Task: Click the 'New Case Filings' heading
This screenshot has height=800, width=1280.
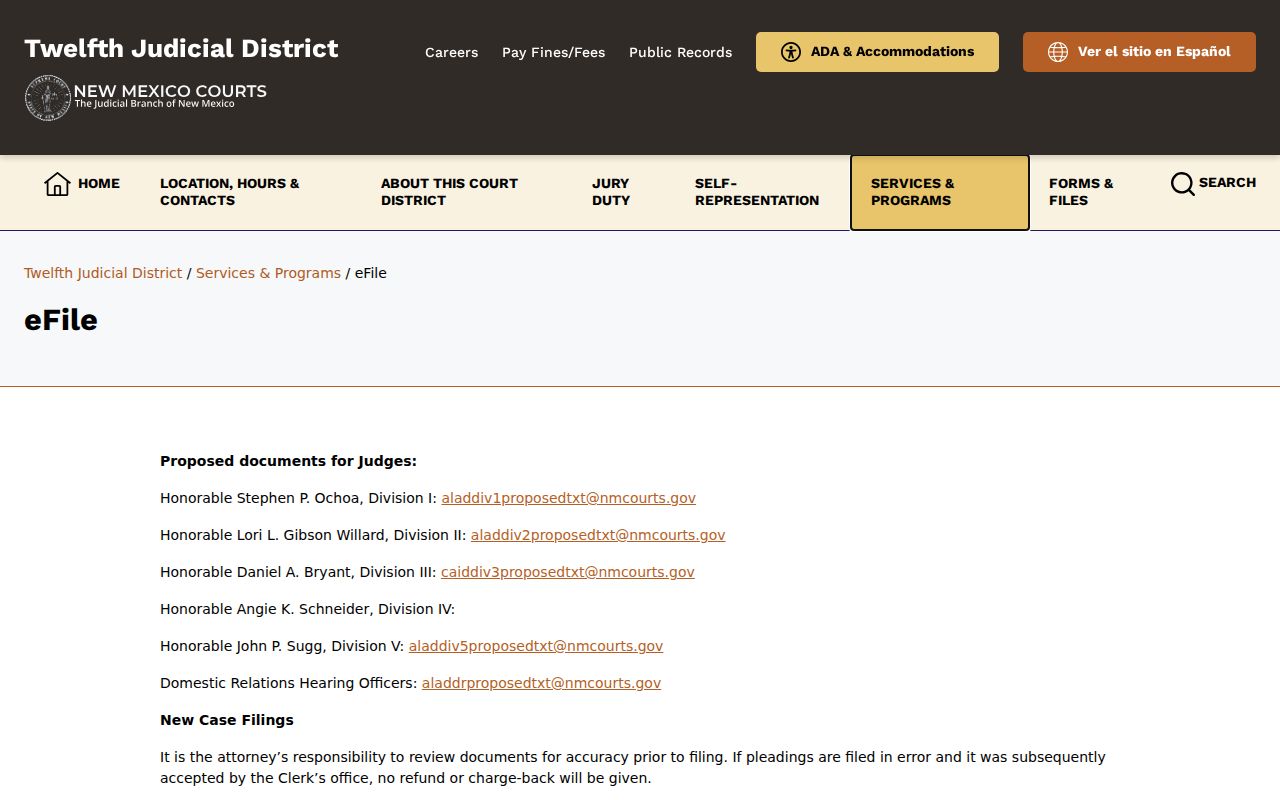Action: [x=227, y=720]
